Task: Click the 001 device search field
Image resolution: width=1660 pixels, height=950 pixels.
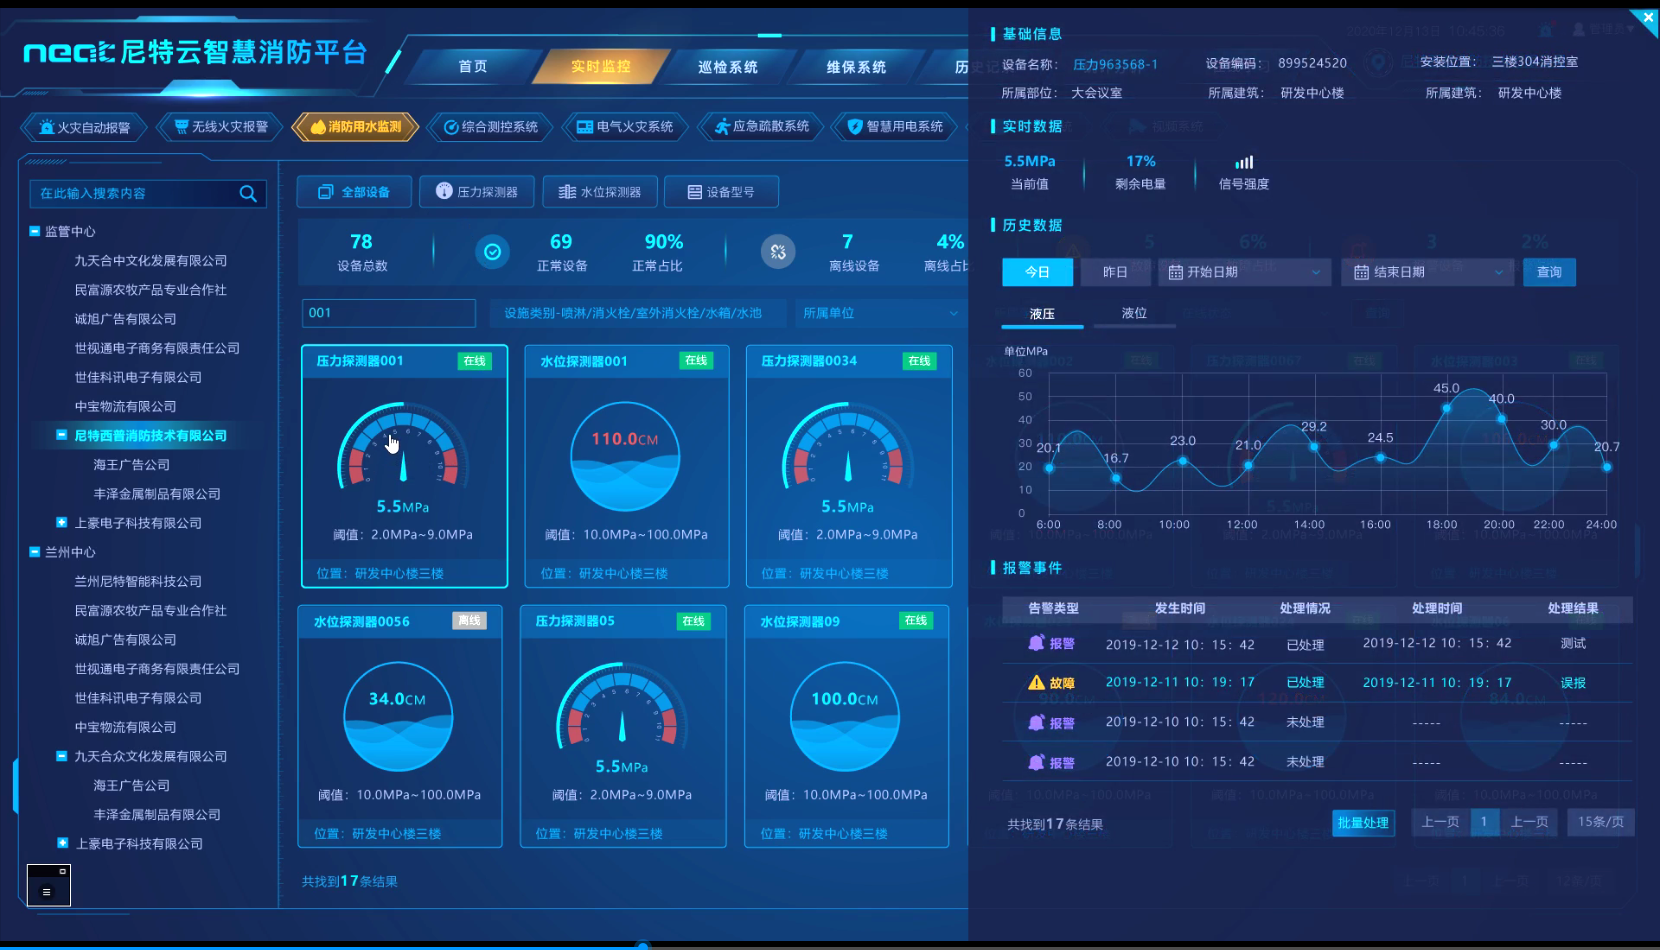Action: tap(388, 313)
